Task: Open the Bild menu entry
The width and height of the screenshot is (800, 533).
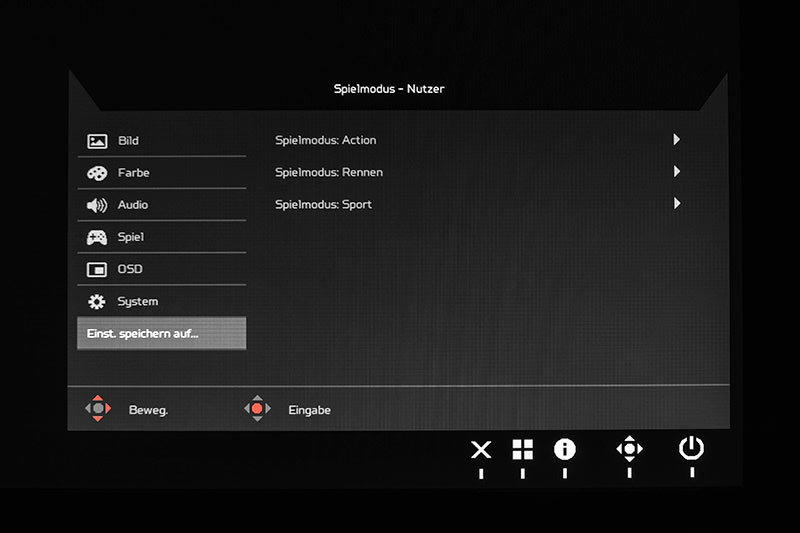Action: pyautogui.click(x=162, y=141)
